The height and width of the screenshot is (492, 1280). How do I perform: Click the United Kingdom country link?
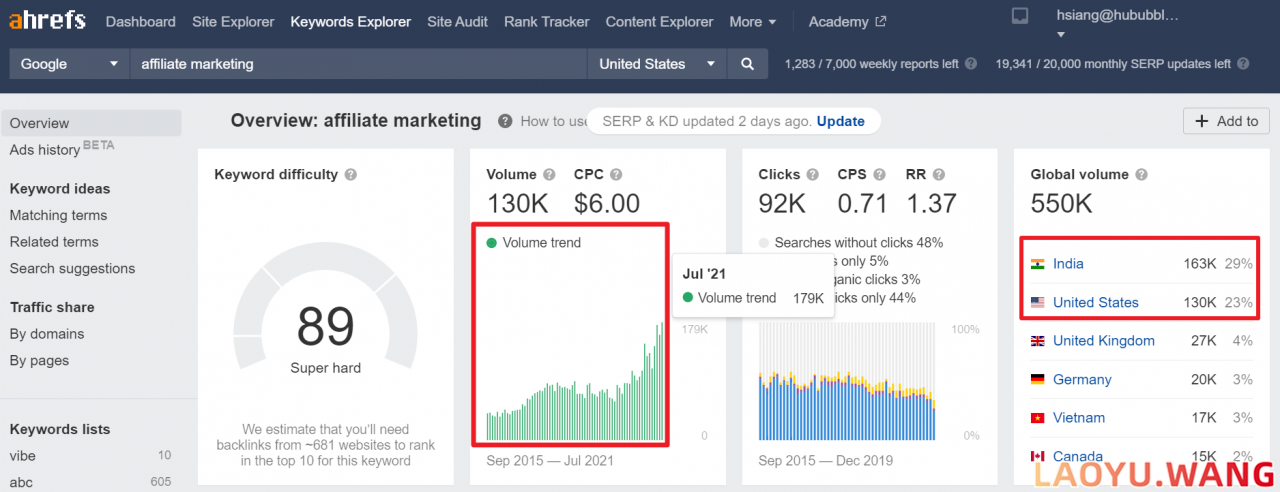1104,341
